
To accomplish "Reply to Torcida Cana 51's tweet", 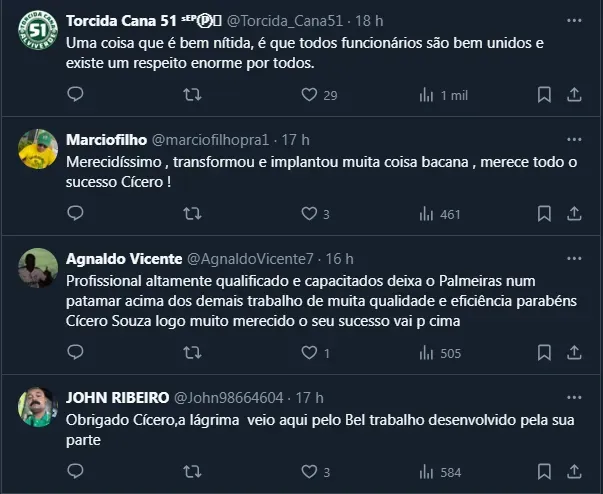I will pos(75,95).
